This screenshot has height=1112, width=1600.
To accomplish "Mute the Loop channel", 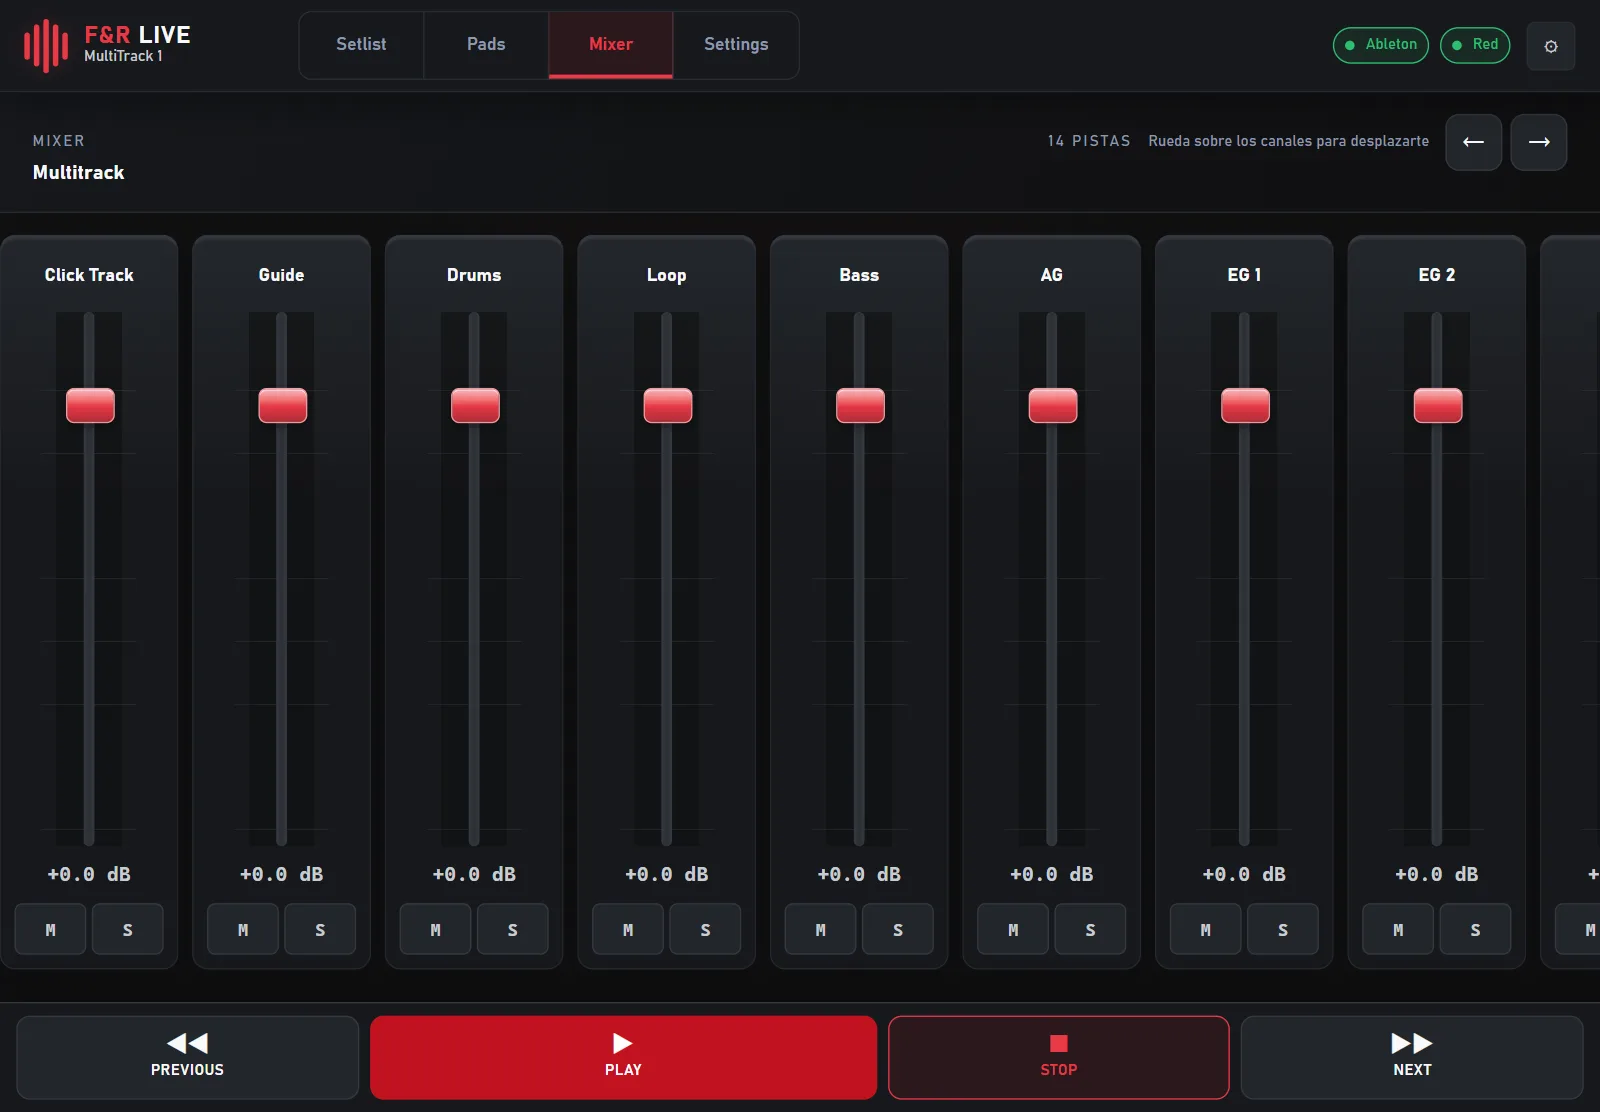I will coord(628,929).
